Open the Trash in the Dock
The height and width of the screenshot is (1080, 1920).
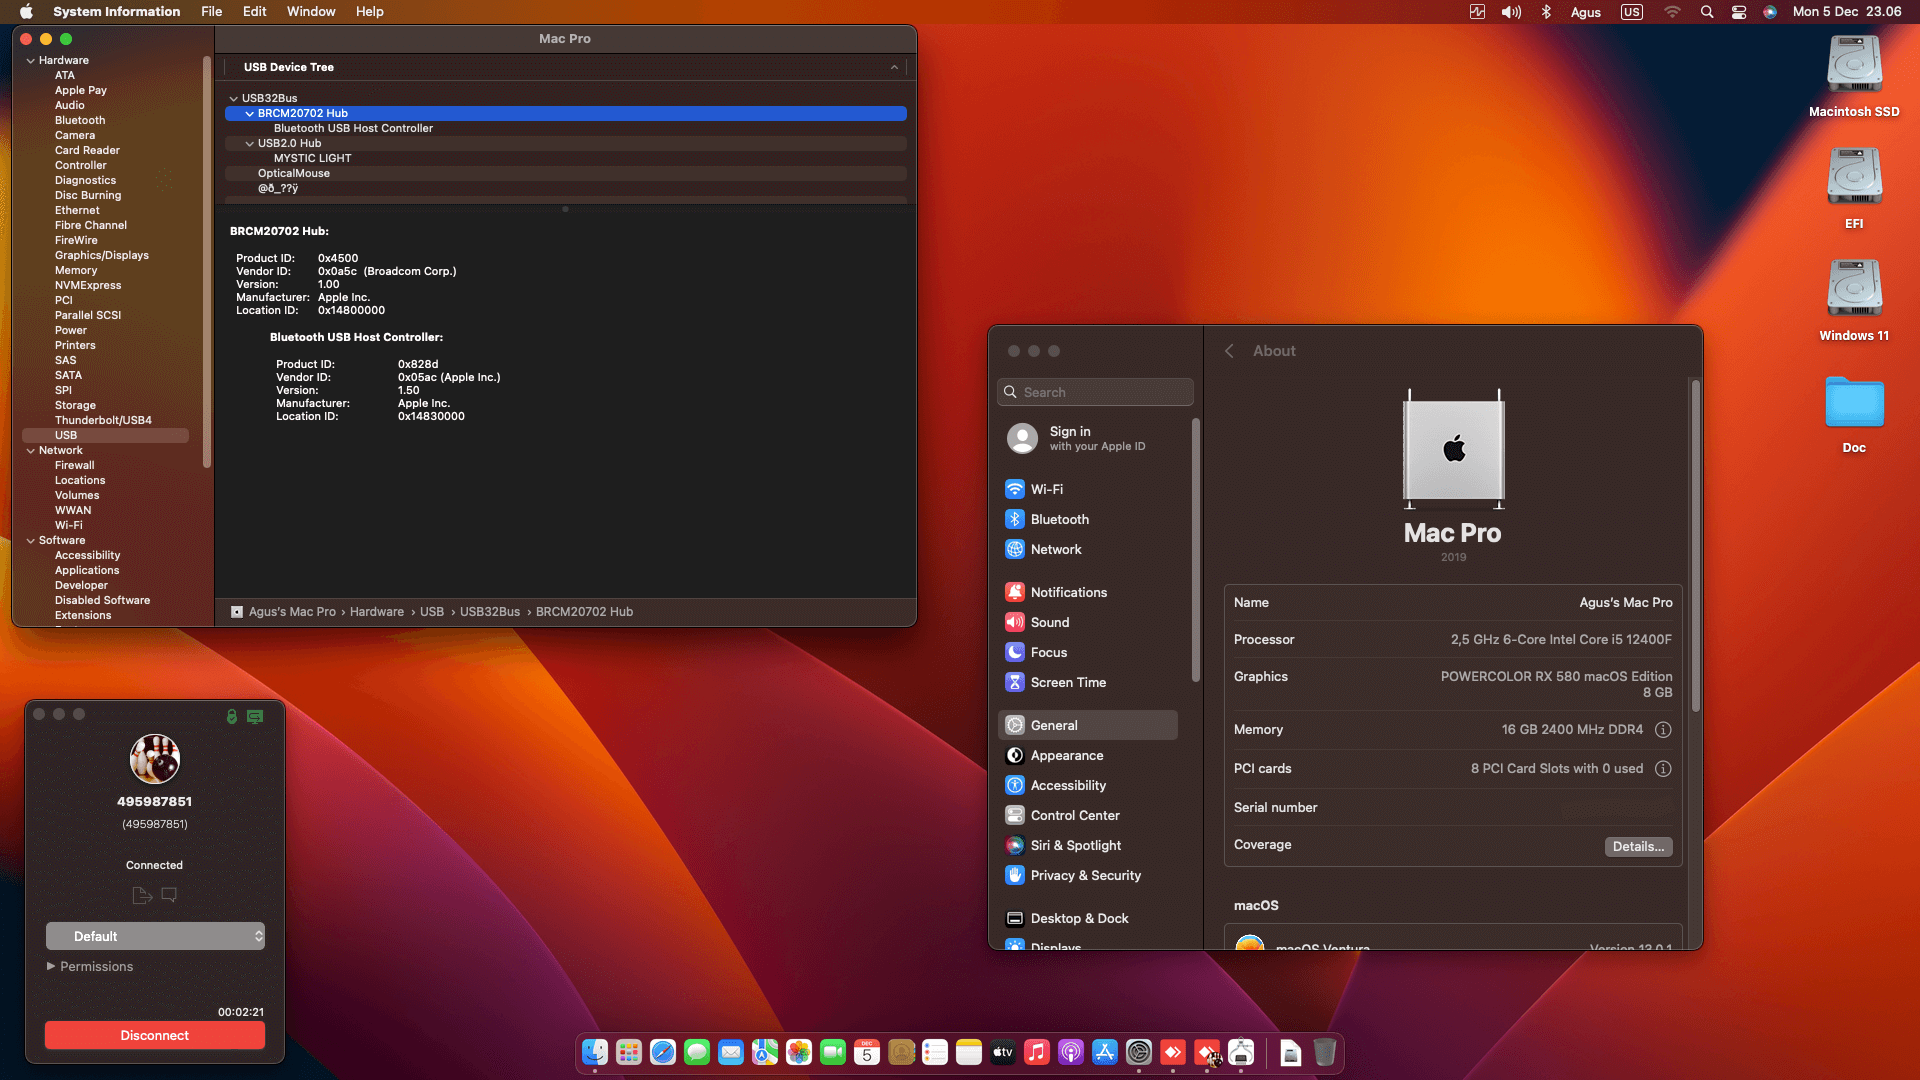point(1325,1052)
